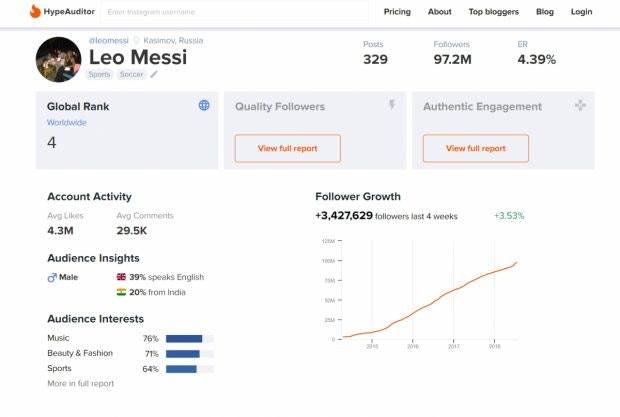
Task: Click the Account Activity heading
Action: pos(89,196)
